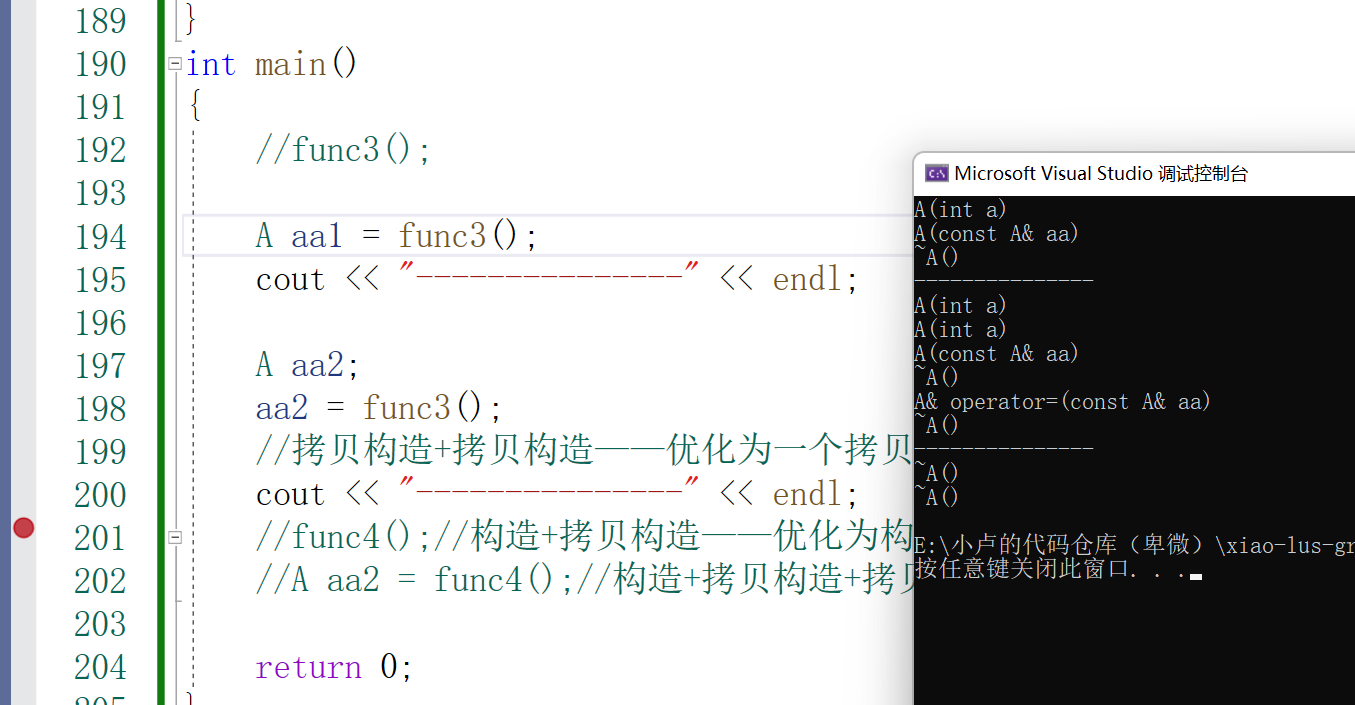Place cursor on 'A aa1 = func3();' line
This screenshot has width=1355, height=705.
point(397,236)
